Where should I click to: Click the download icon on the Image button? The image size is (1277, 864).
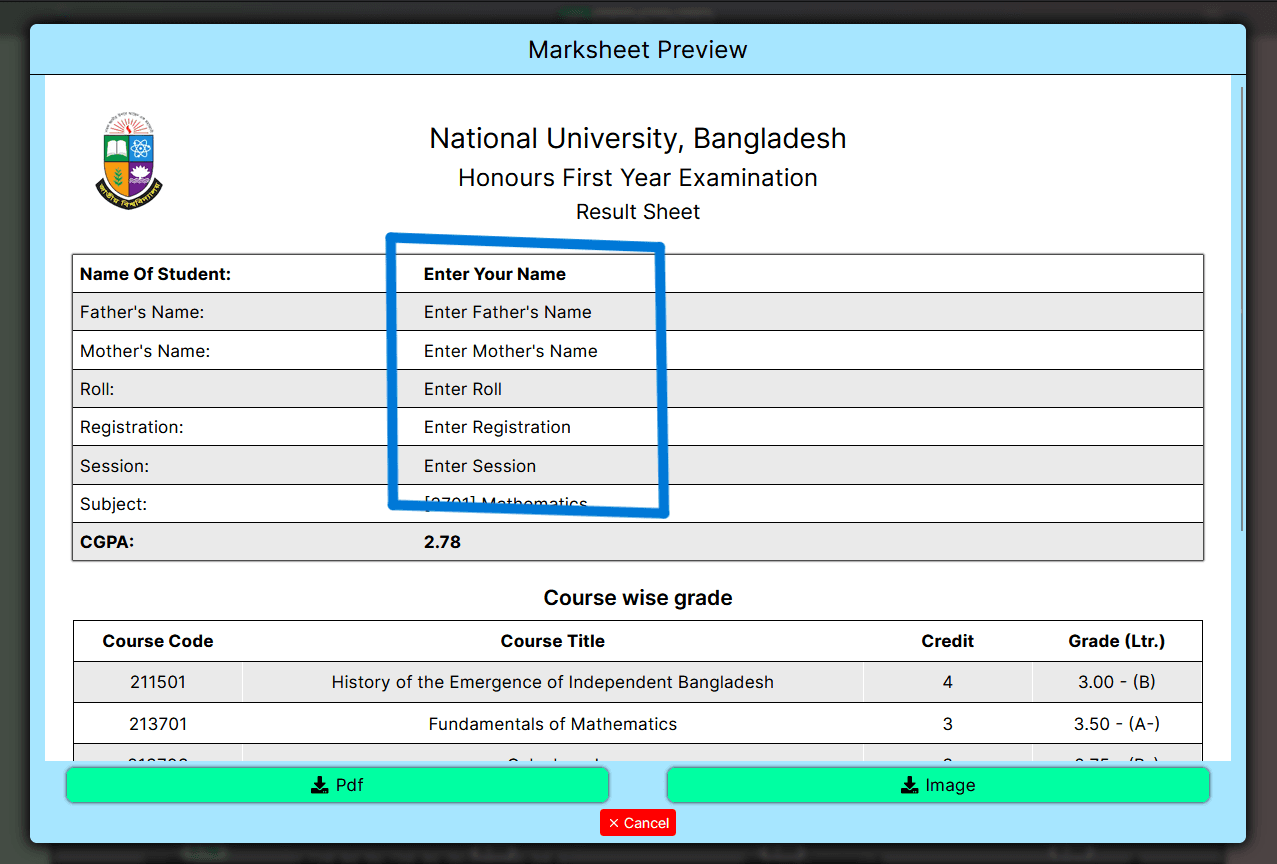coord(910,785)
